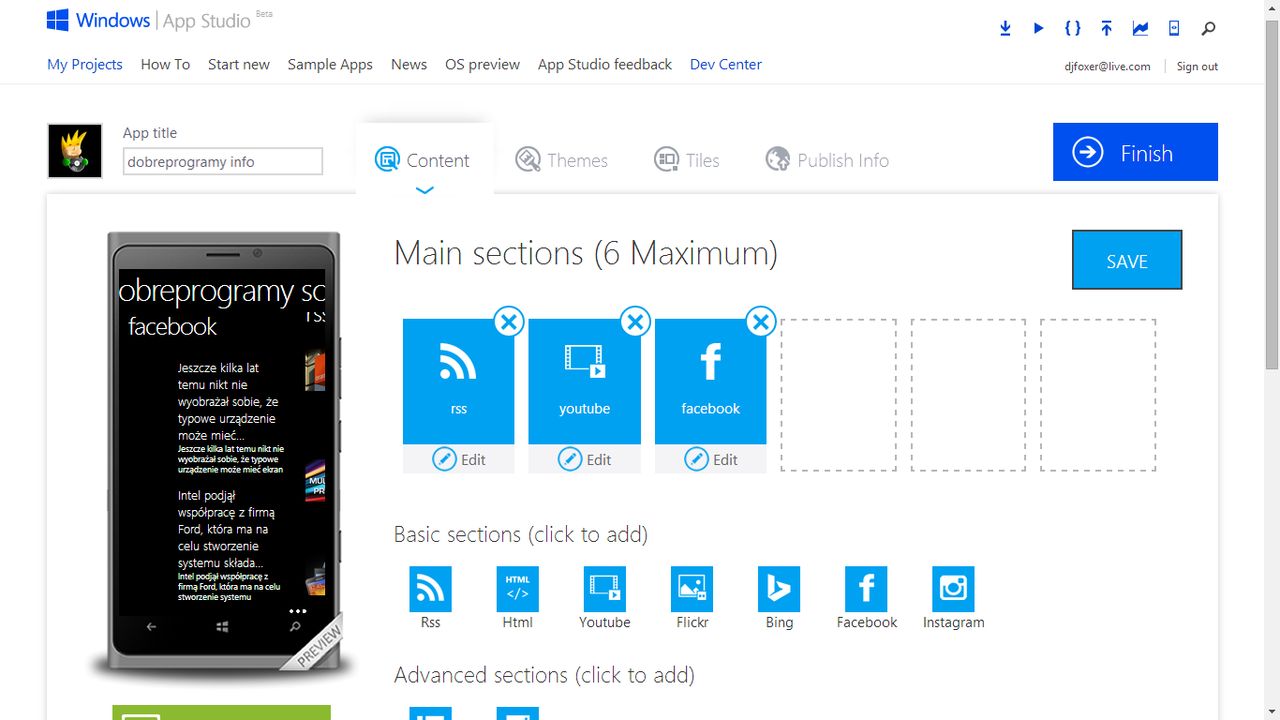The width and height of the screenshot is (1280, 720).
Task: Open the Dev Center link
Action: [726, 64]
